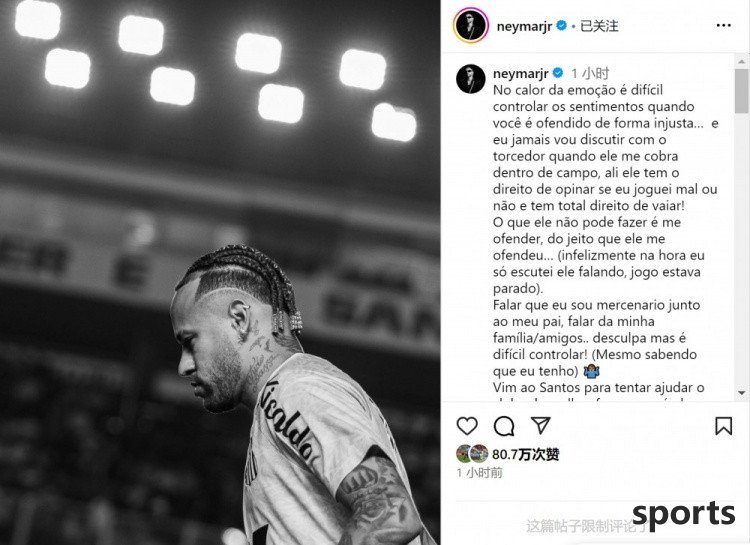Viewport: 750px width, 545px height.
Task: Save post with bookmark icon
Action: click(723, 425)
